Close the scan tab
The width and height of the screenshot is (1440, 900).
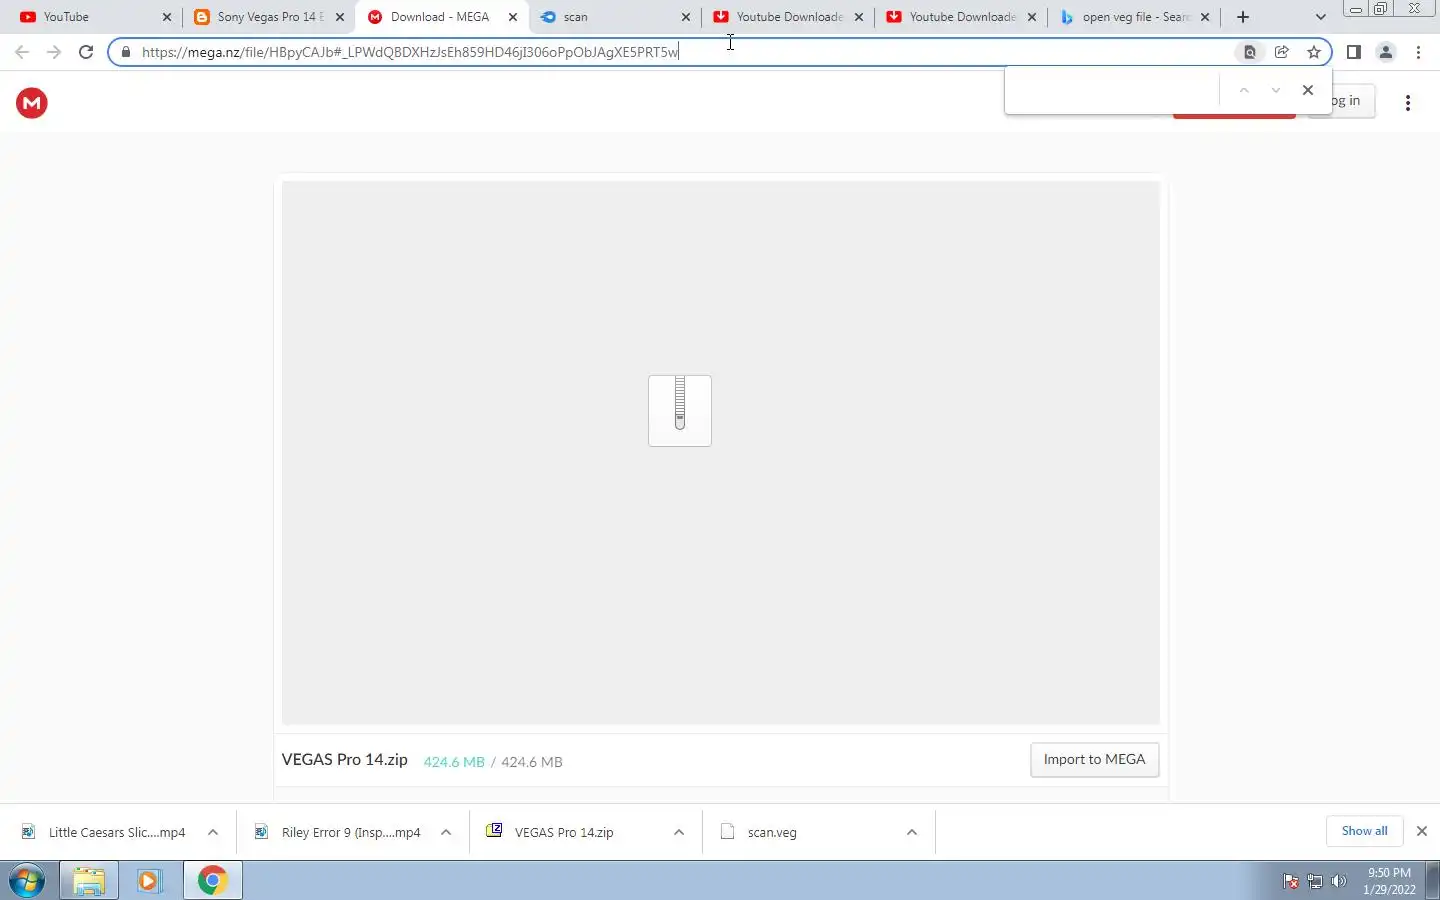tap(686, 17)
